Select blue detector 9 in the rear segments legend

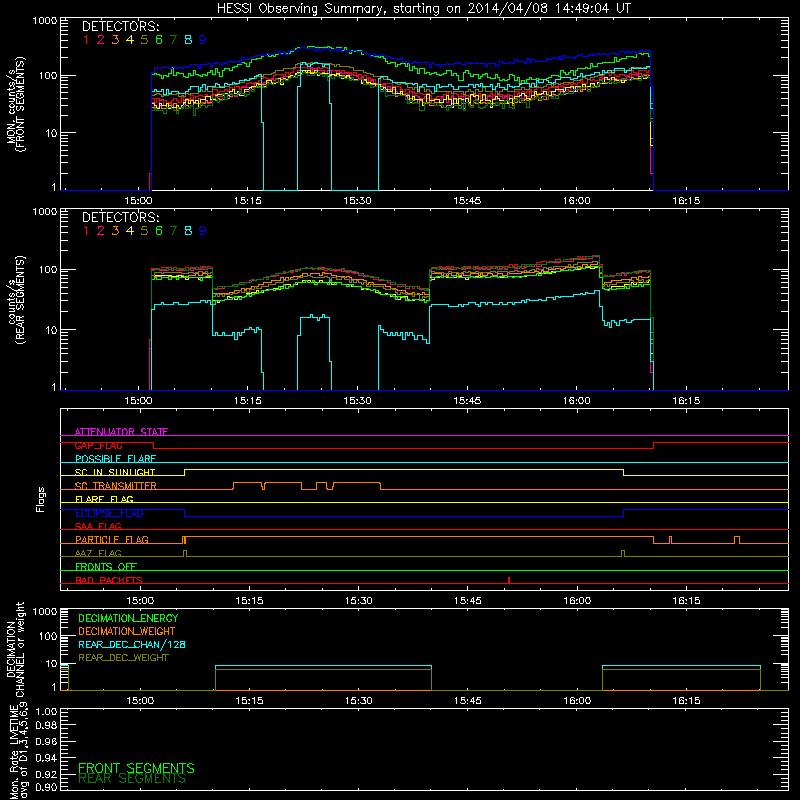(203, 231)
